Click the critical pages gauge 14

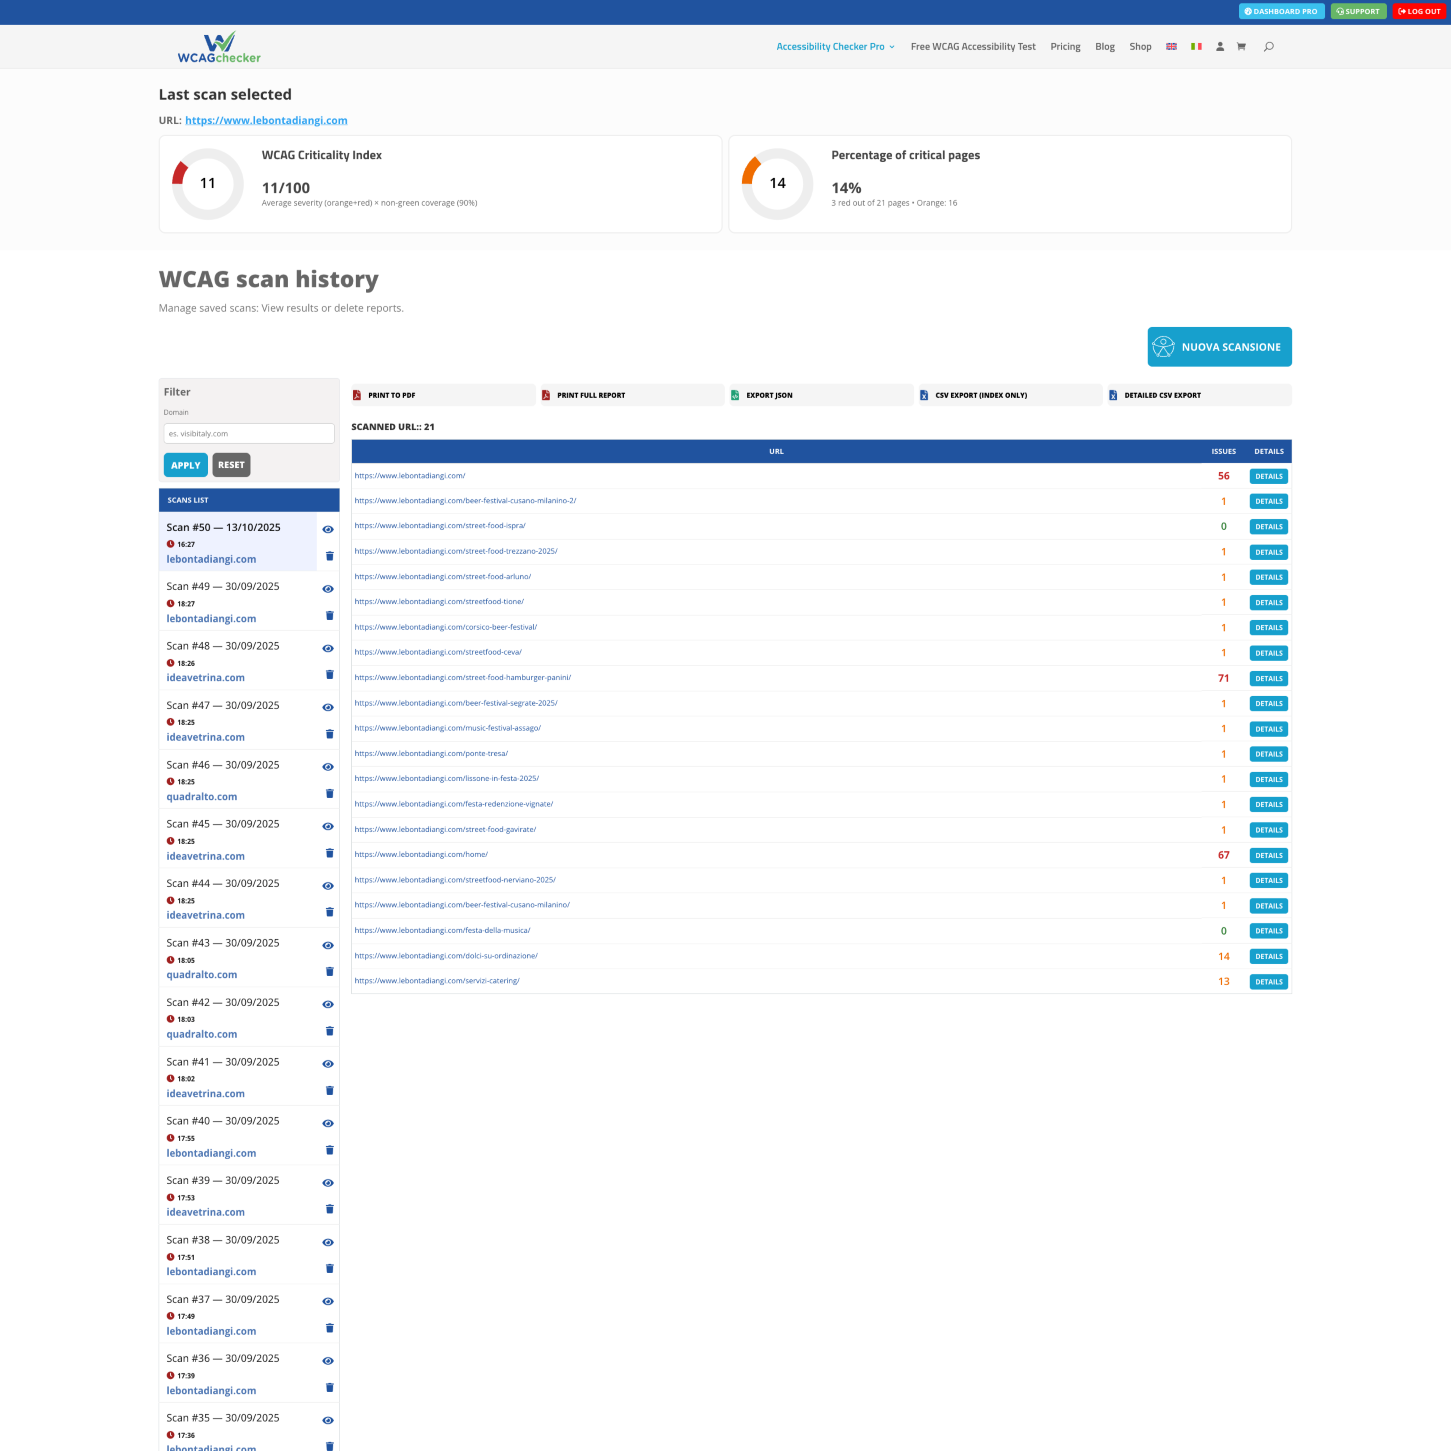coord(777,184)
